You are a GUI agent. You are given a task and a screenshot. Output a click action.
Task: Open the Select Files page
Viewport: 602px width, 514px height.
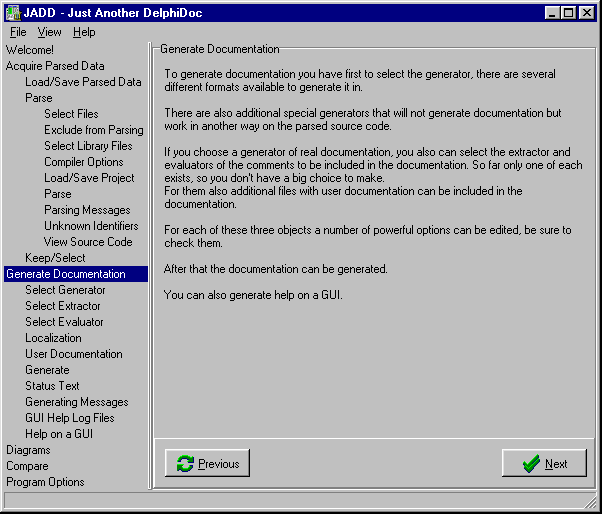[x=71, y=114]
